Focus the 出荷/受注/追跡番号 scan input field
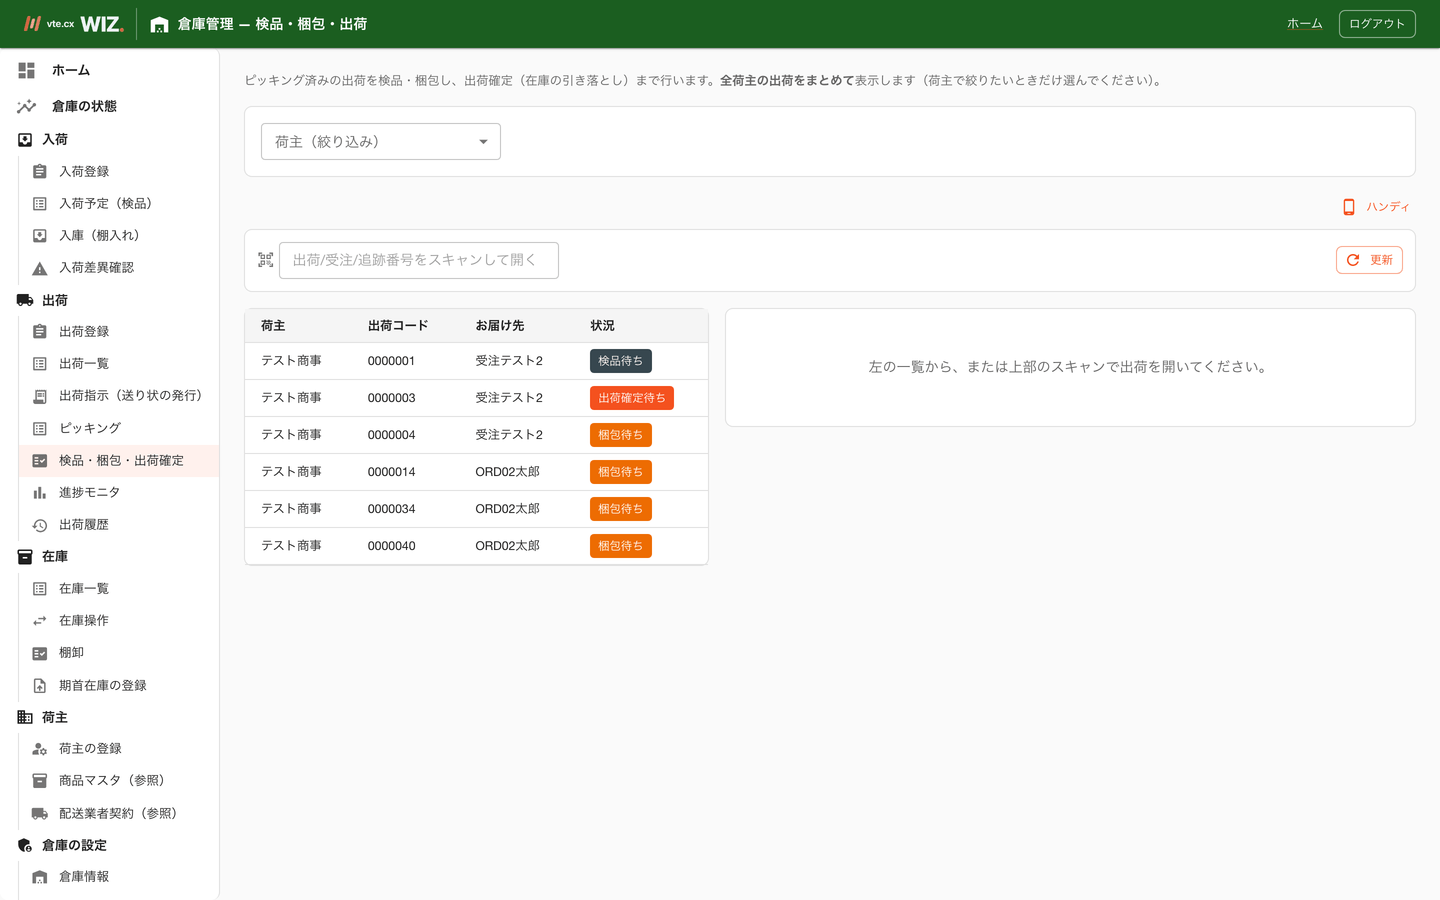1440x900 pixels. click(x=419, y=260)
